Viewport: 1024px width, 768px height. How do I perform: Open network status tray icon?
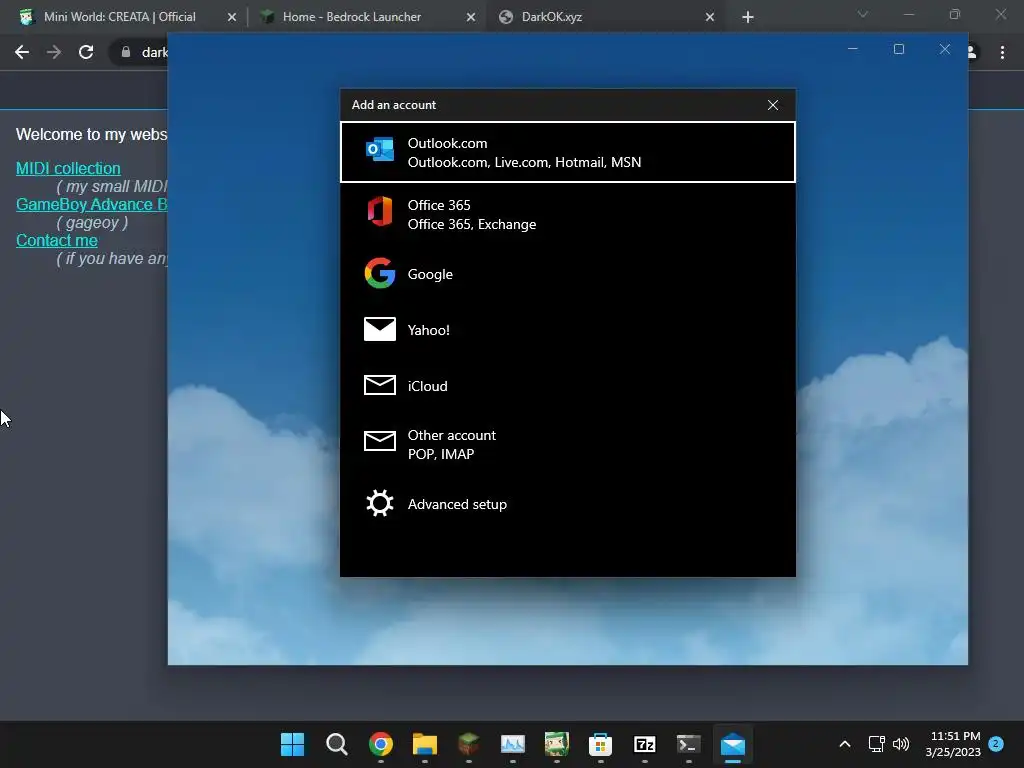876,744
